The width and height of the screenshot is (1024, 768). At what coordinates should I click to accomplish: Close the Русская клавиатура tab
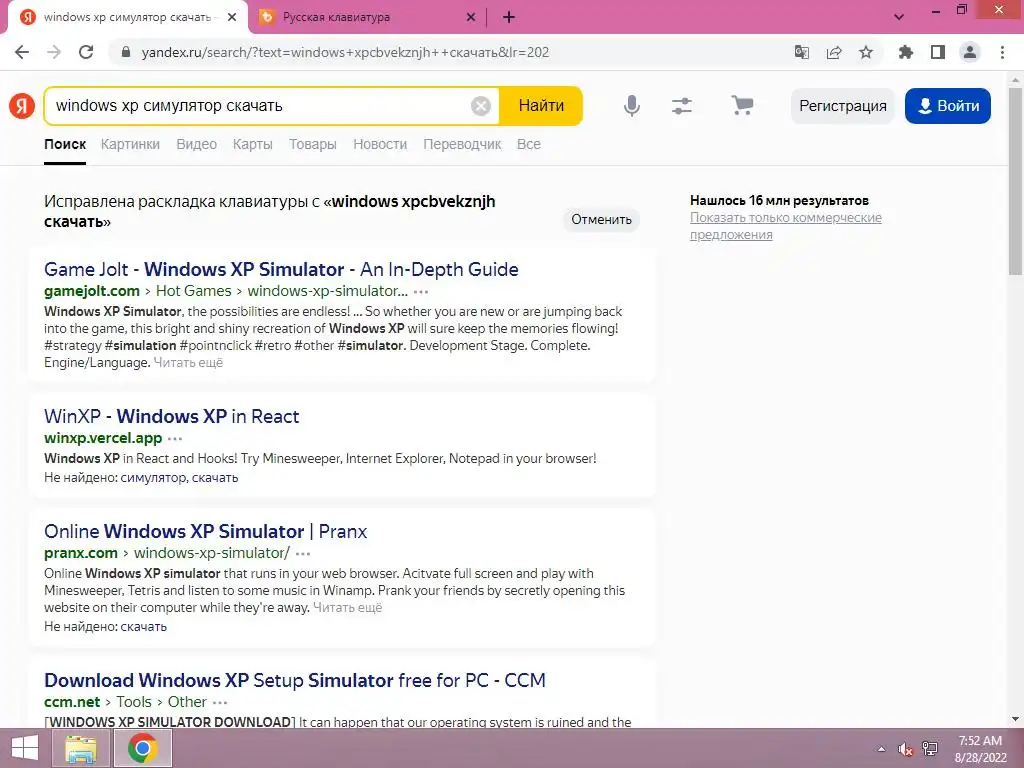point(471,18)
